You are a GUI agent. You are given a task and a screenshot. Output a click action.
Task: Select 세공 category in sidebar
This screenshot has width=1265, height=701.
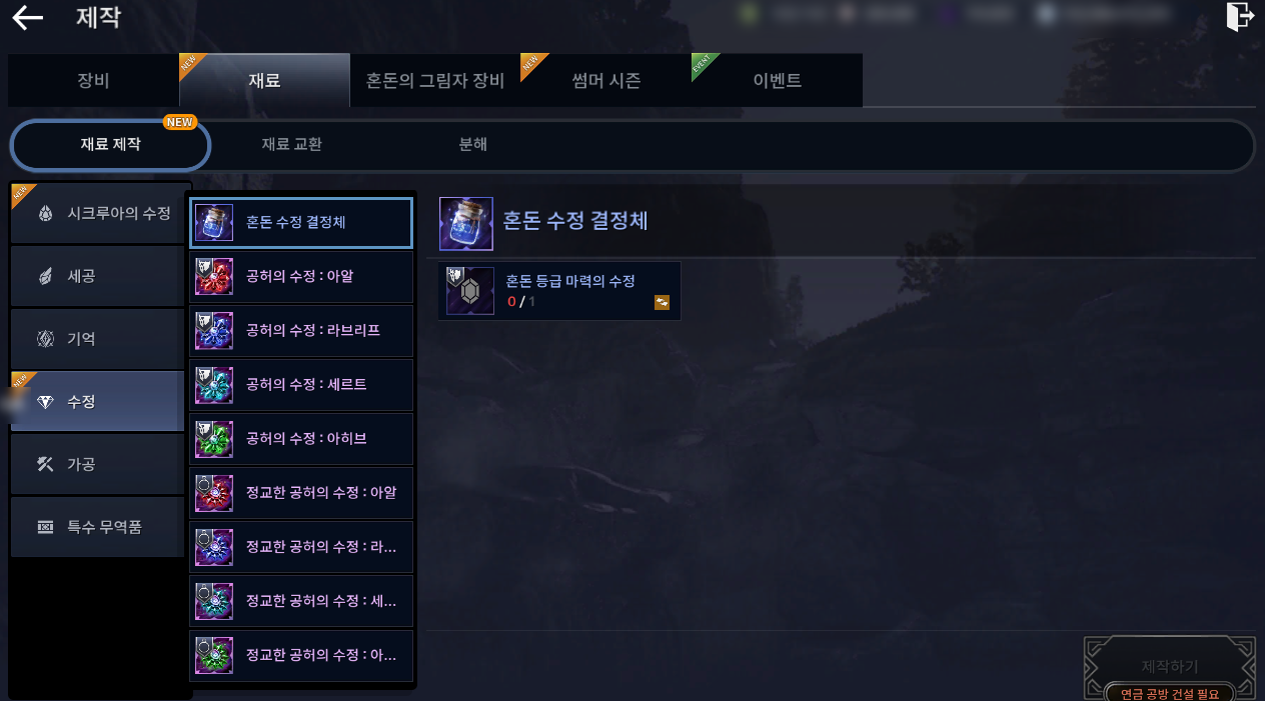tap(98, 276)
